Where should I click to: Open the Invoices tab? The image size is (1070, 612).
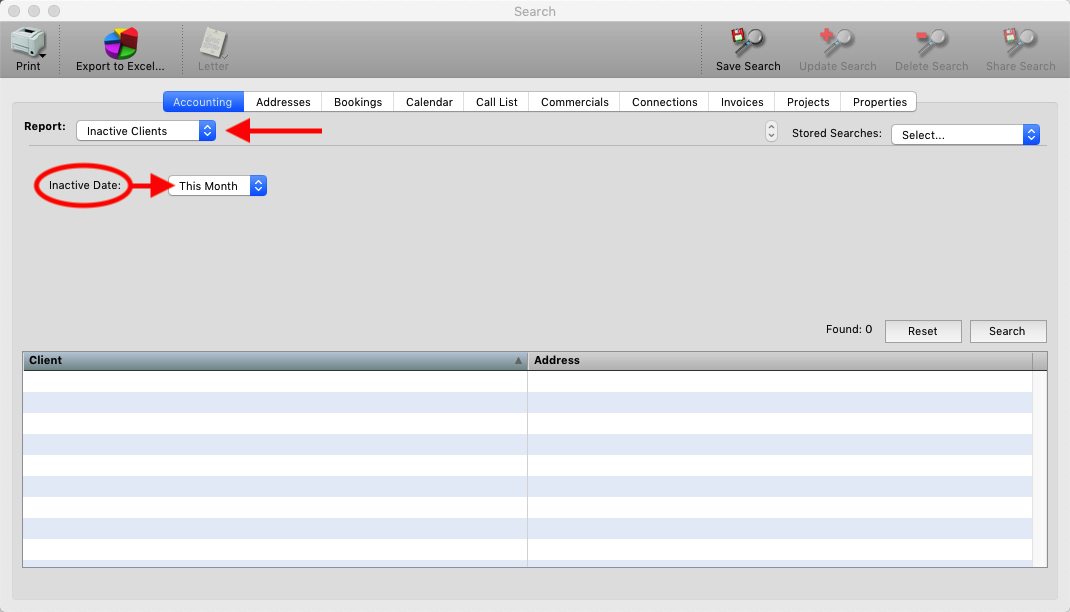tap(742, 102)
